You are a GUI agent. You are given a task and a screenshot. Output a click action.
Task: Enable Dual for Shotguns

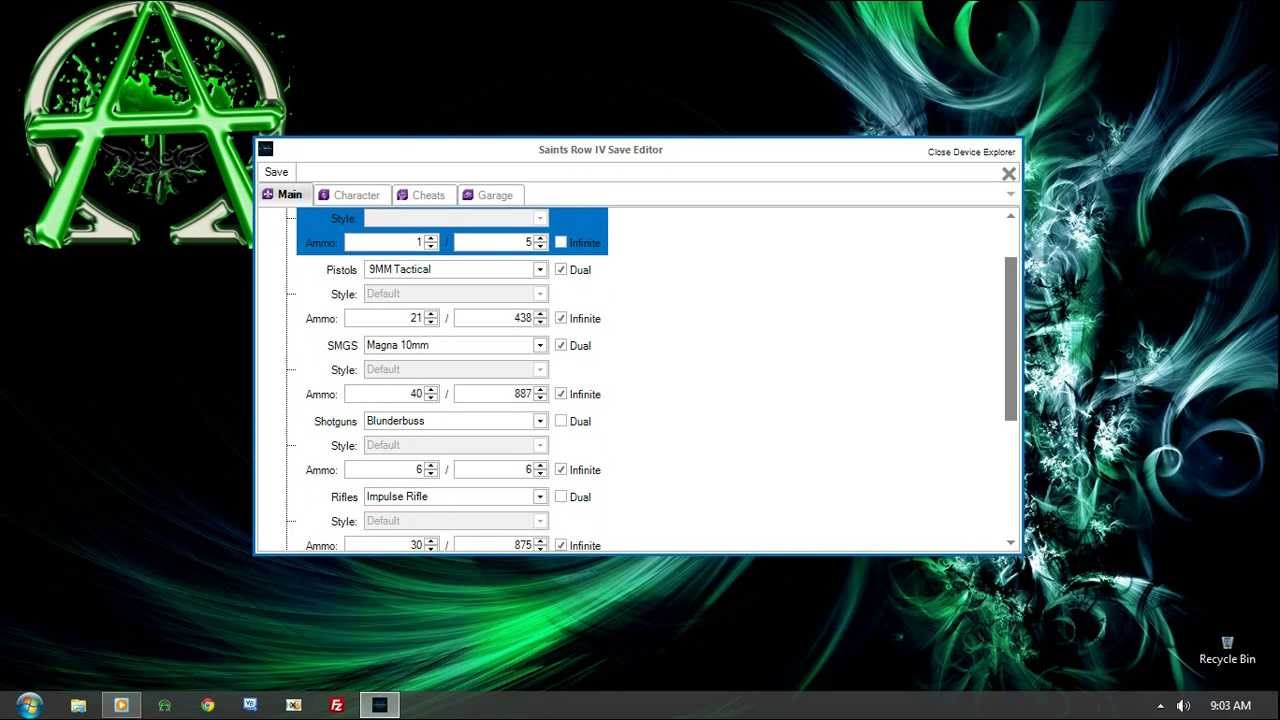561,421
